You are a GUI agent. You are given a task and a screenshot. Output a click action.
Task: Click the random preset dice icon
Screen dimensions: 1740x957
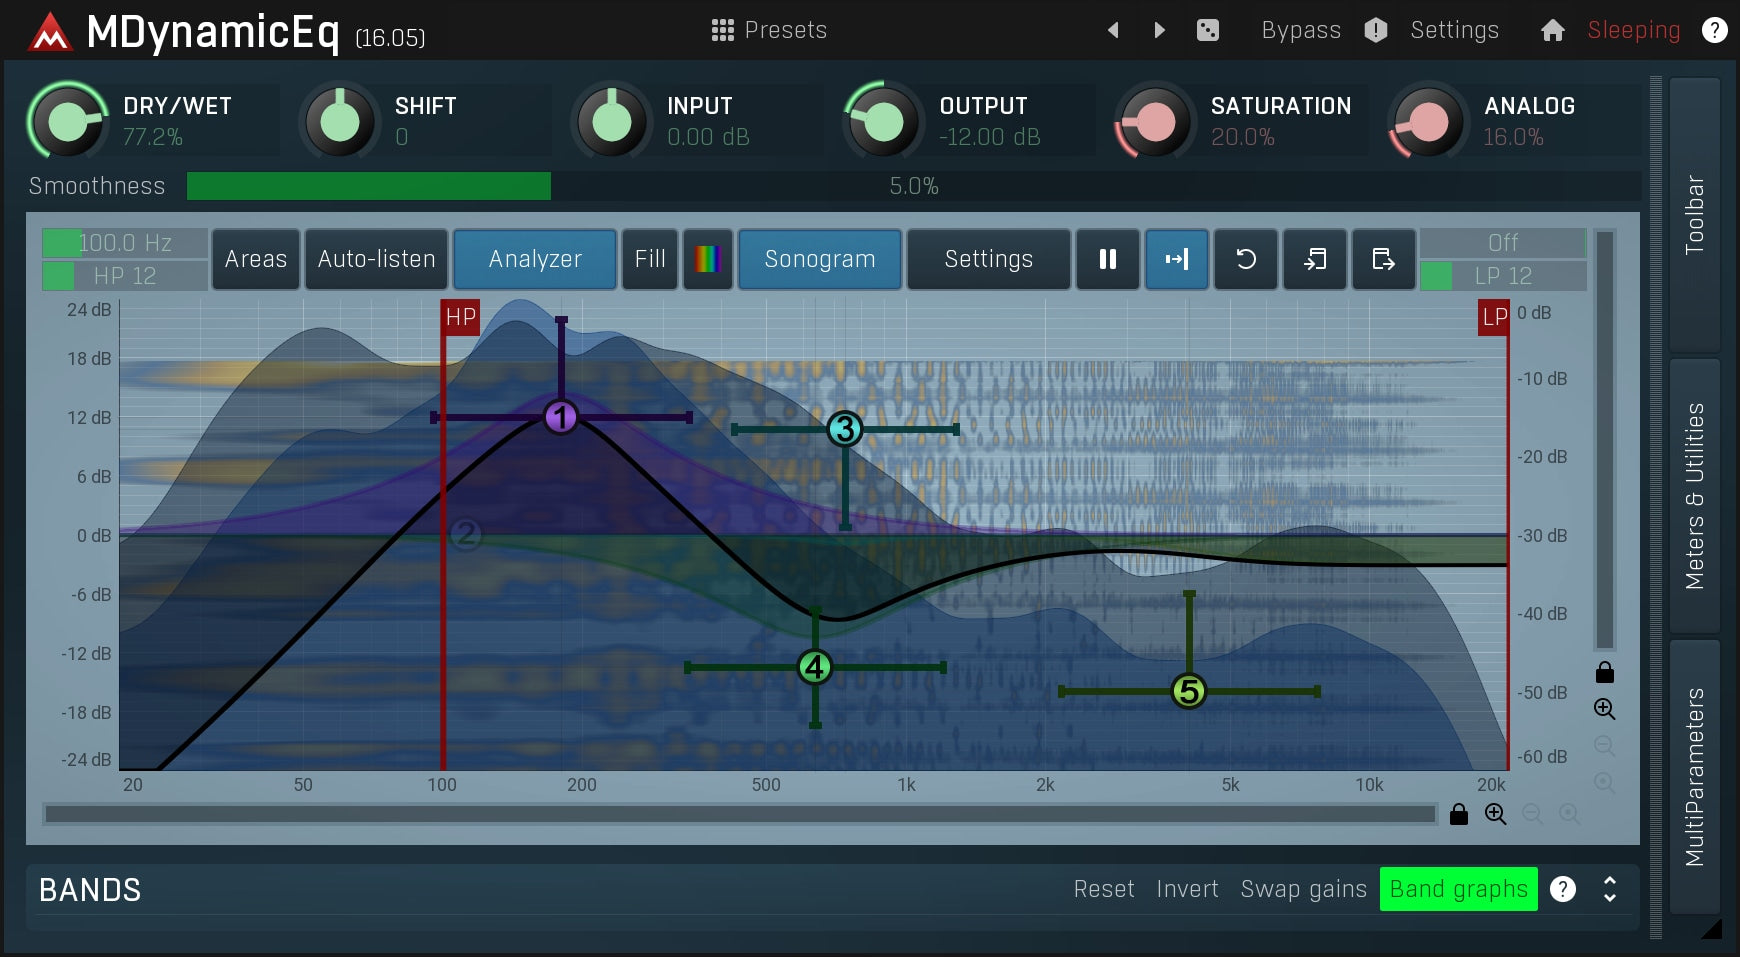(1207, 30)
